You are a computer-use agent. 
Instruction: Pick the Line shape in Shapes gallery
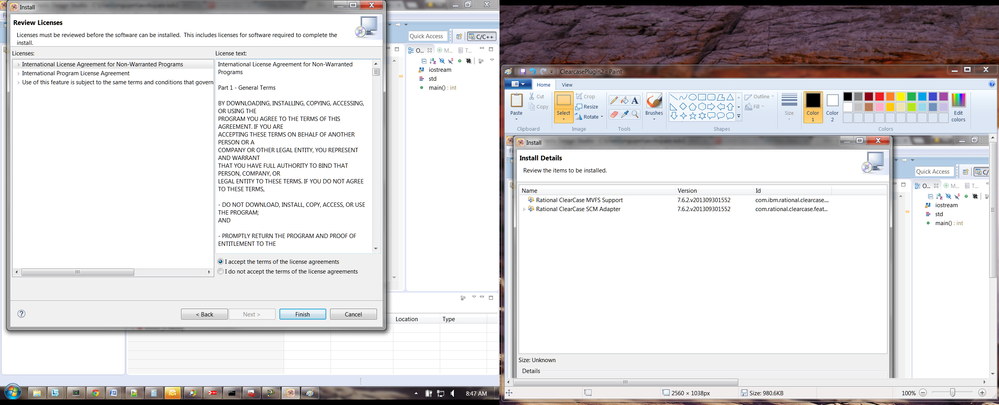pyautogui.click(x=673, y=97)
